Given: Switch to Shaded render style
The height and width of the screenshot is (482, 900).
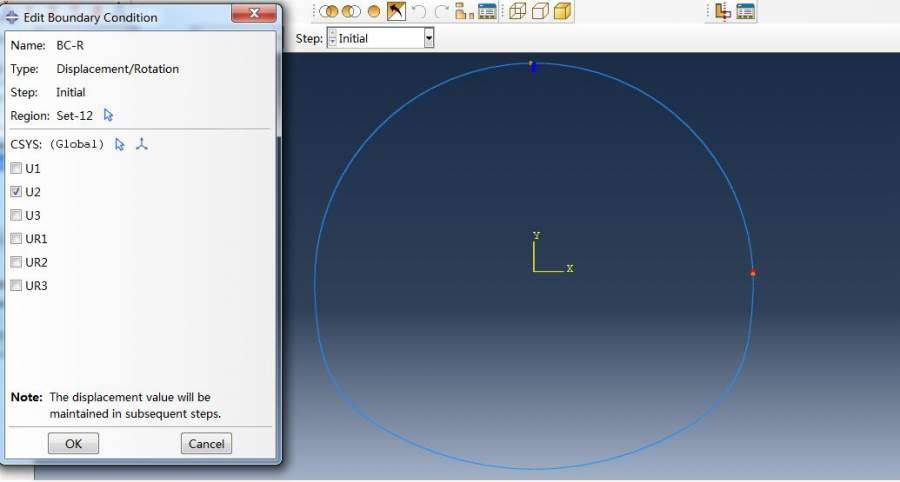Looking at the screenshot, I should point(562,11).
